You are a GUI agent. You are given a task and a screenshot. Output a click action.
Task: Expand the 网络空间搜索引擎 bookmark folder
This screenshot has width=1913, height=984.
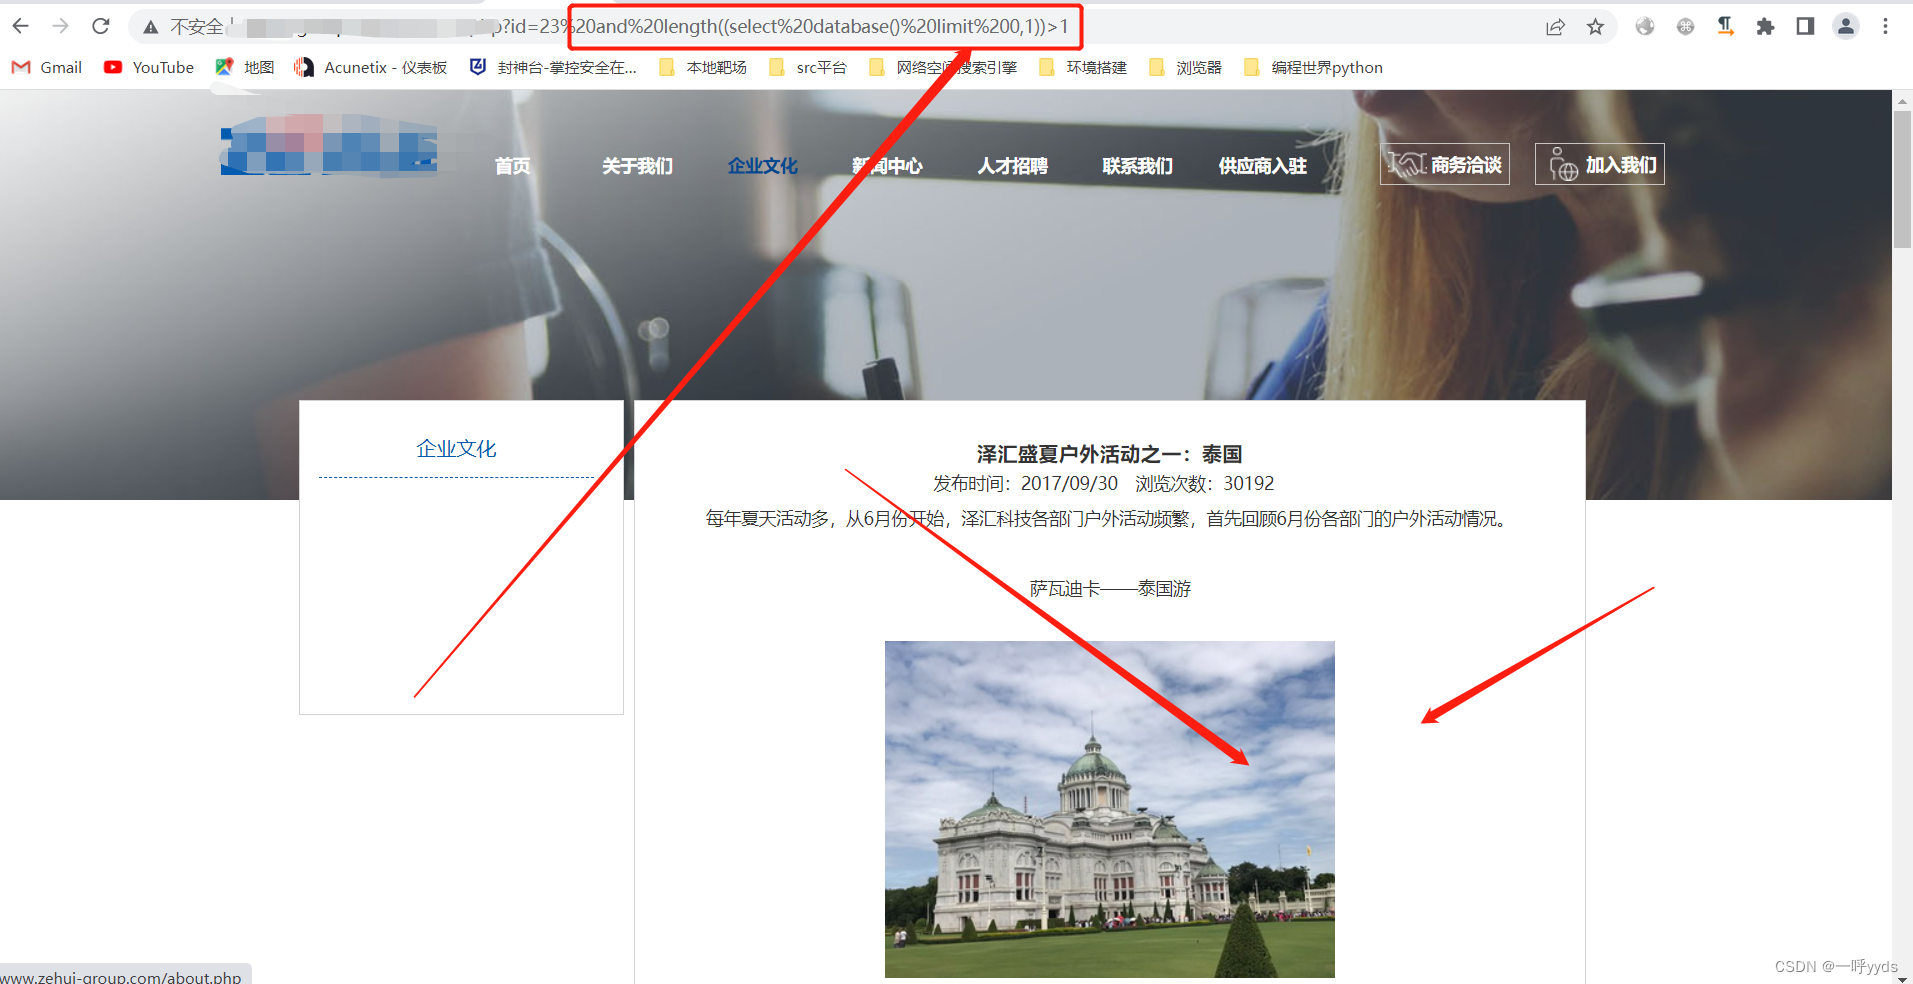pos(943,67)
